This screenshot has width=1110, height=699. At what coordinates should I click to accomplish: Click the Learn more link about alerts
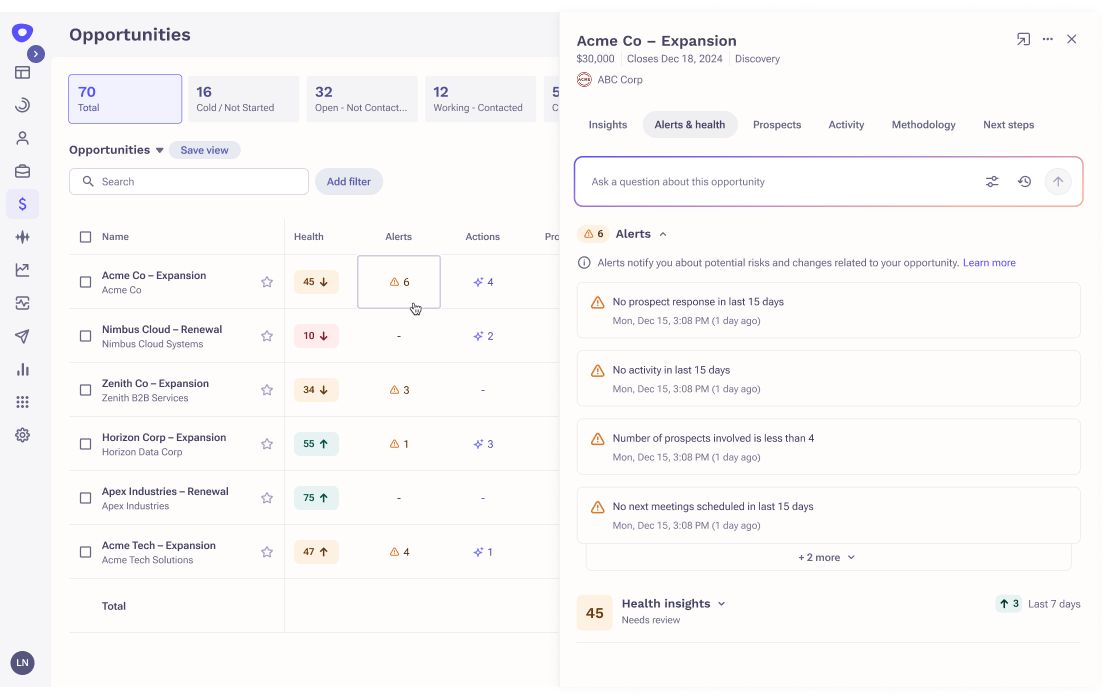(989, 262)
